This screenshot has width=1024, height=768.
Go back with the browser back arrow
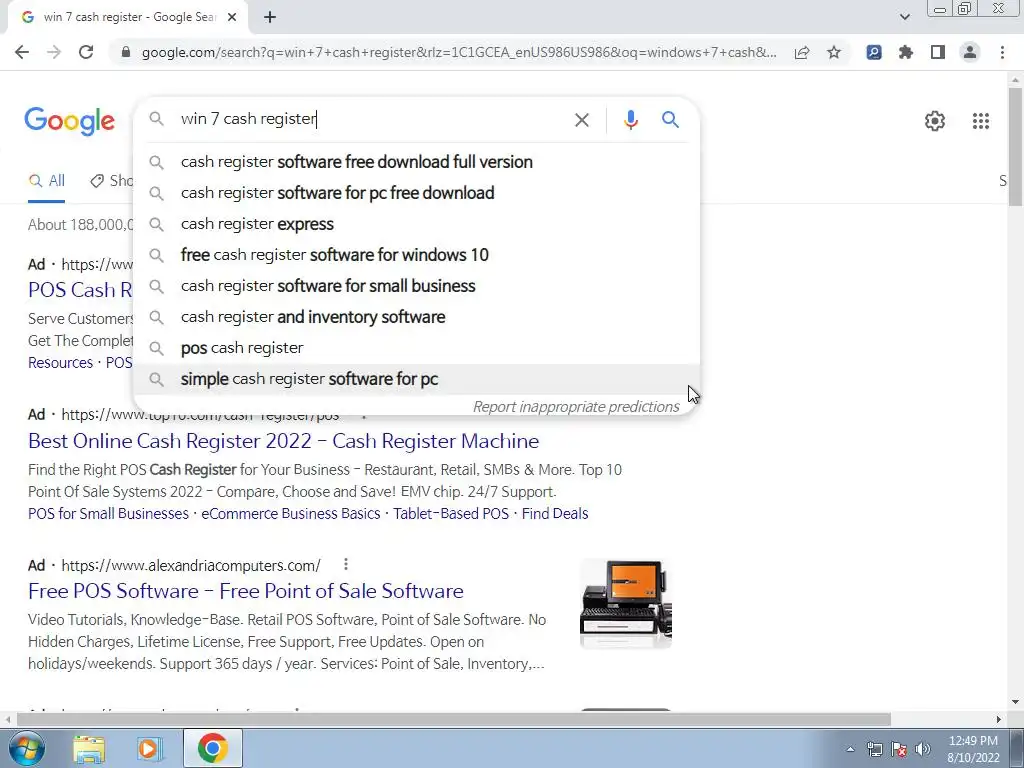(x=22, y=52)
